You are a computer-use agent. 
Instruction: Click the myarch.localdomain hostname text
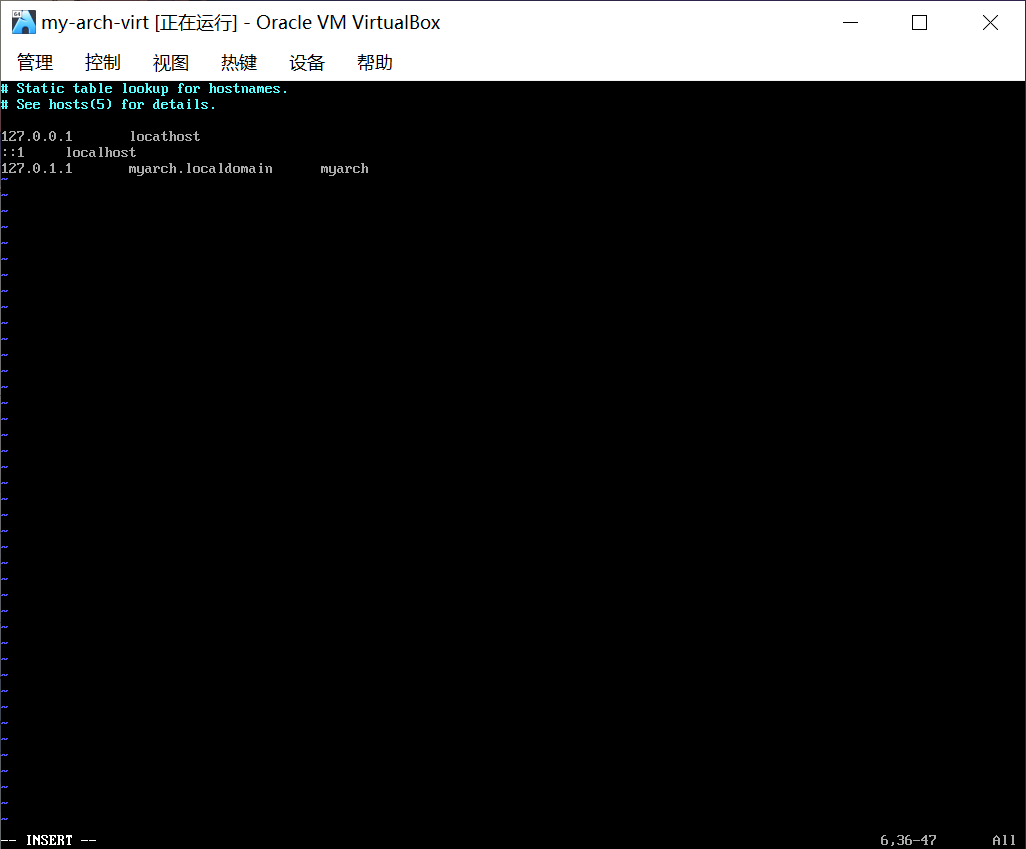click(x=200, y=169)
